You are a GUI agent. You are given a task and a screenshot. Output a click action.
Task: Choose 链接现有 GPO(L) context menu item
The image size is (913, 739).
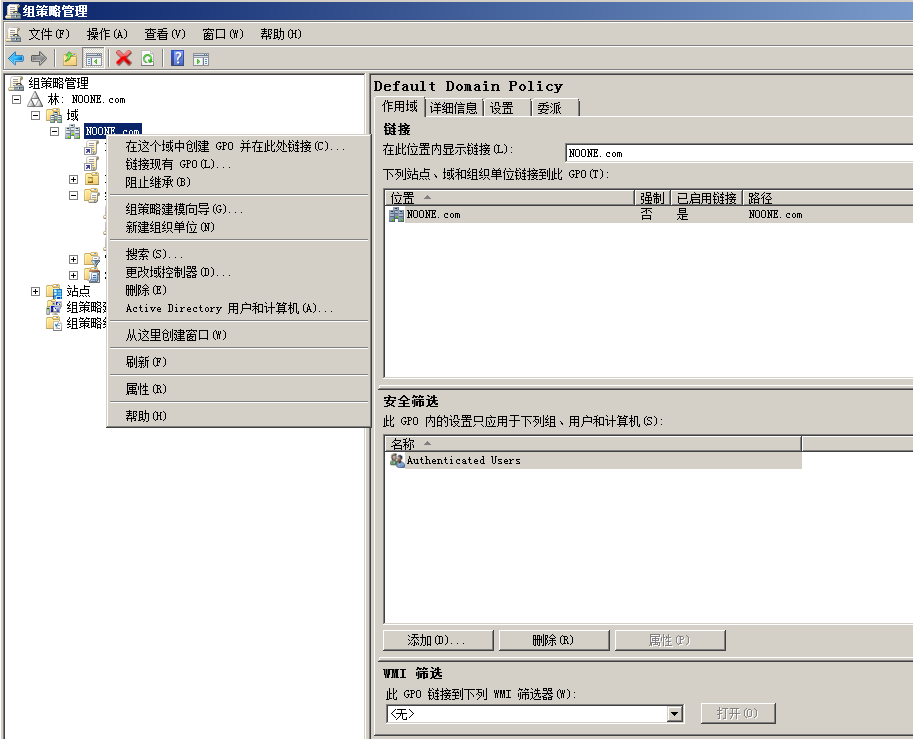point(239,164)
